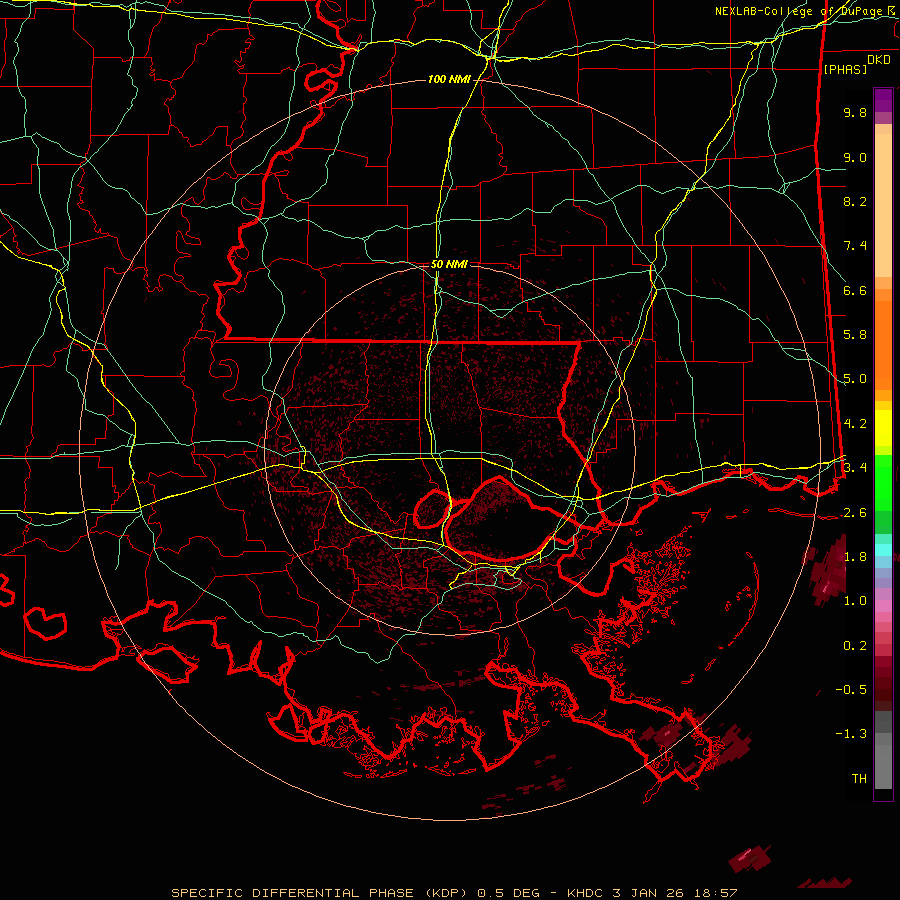The image size is (900, 900).
Task: Click the 4.2 scale value
Action: [855, 424]
